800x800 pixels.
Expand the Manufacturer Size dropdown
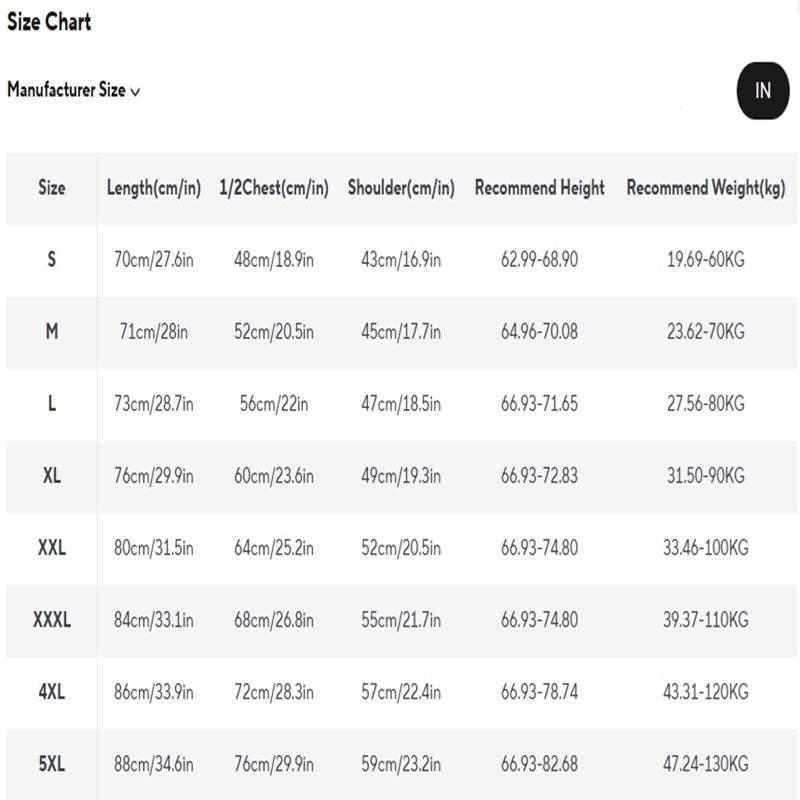tap(67, 90)
